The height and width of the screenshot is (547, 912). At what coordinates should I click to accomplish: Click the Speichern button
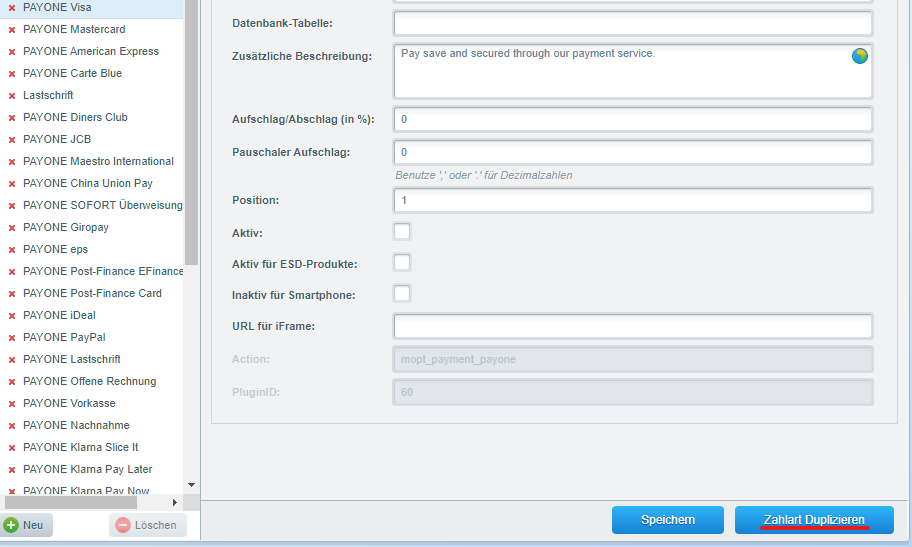coord(668,520)
